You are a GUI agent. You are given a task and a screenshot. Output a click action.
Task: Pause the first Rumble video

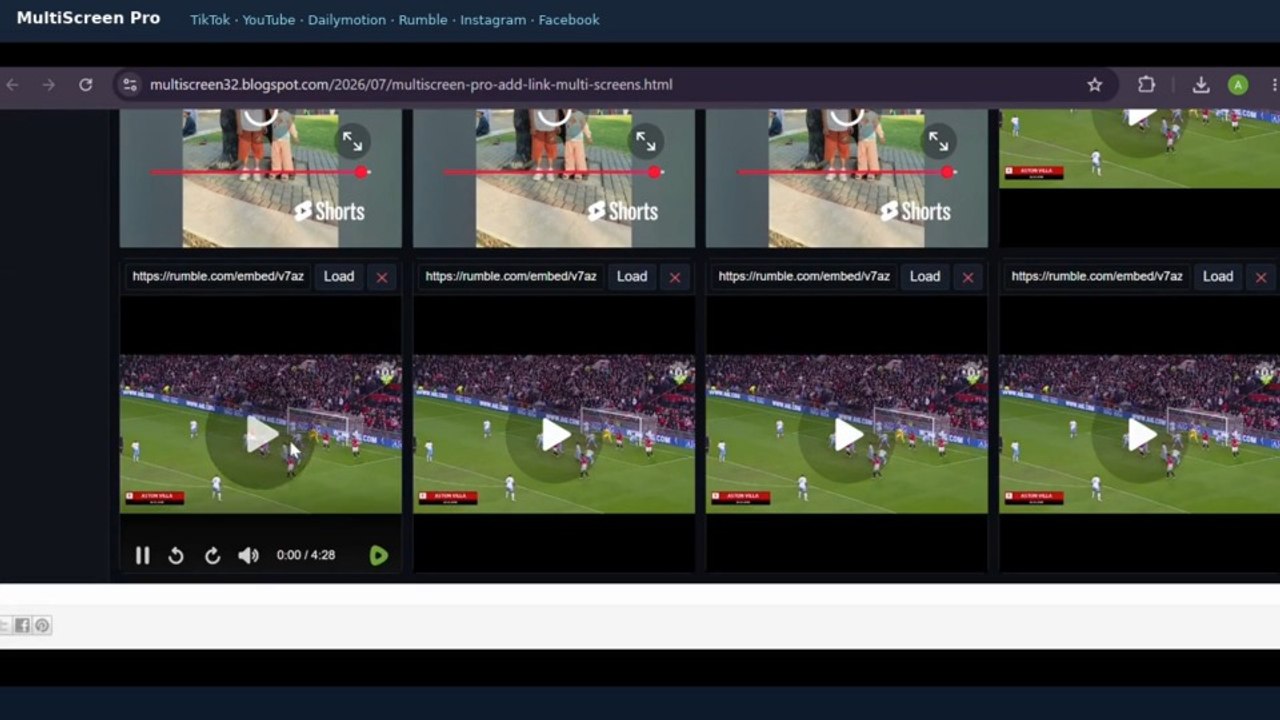[x=142, y=555]
